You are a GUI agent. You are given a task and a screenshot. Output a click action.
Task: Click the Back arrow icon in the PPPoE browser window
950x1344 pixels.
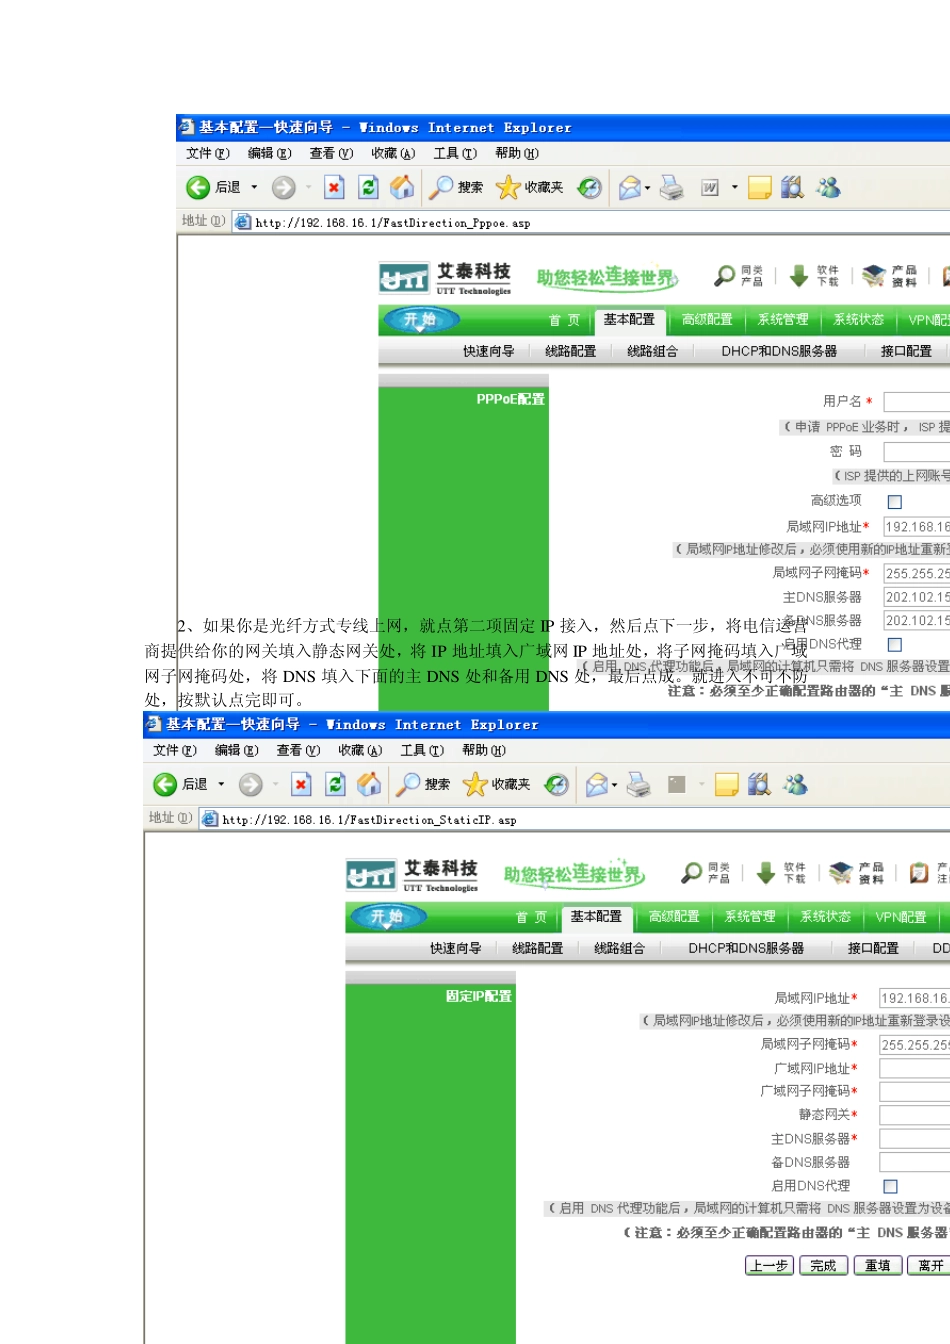click(198, 187)
